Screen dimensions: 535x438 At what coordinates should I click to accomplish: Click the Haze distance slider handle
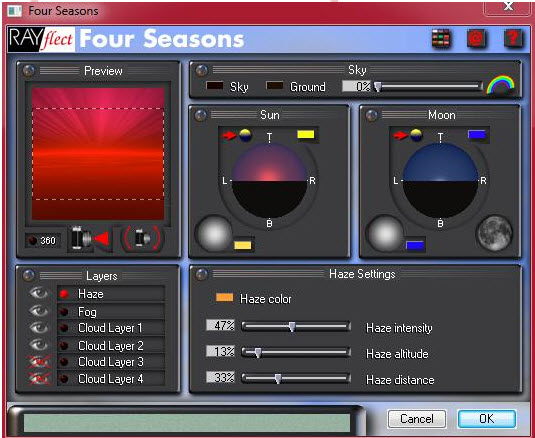pos(278,378)
